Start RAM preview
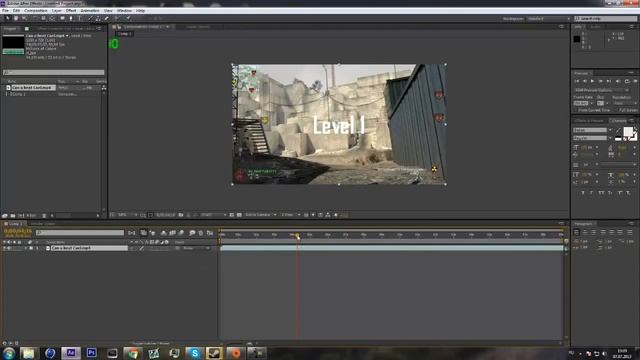 (635, 81)
